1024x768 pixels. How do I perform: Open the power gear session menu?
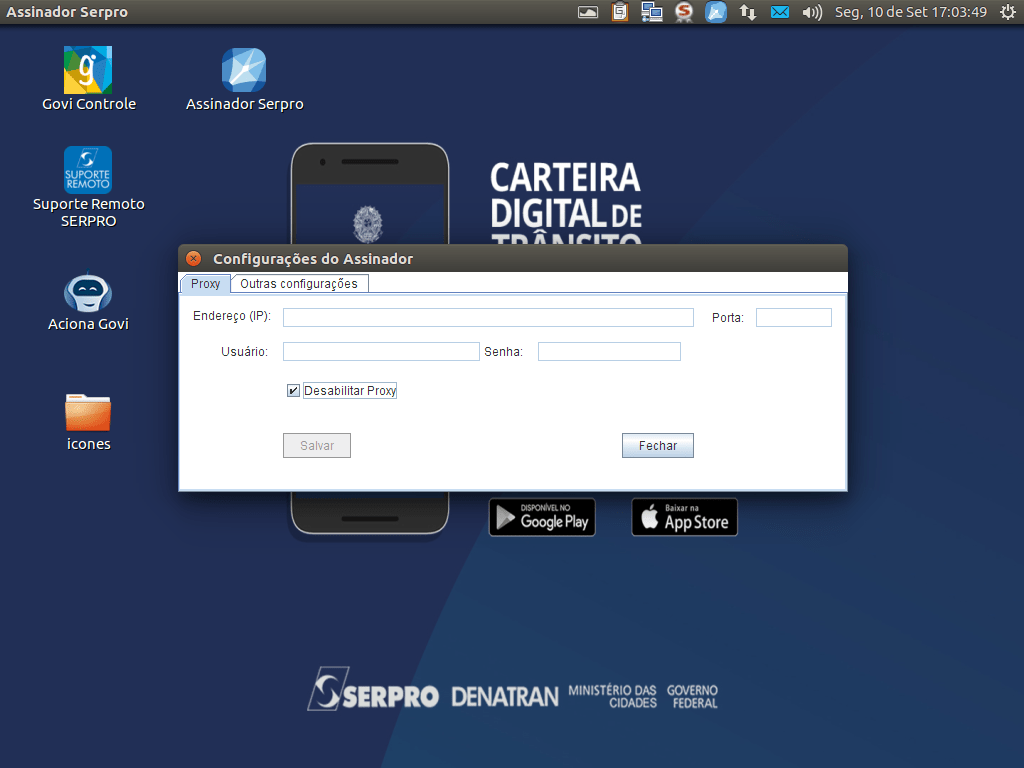(x=1007, y=12)
